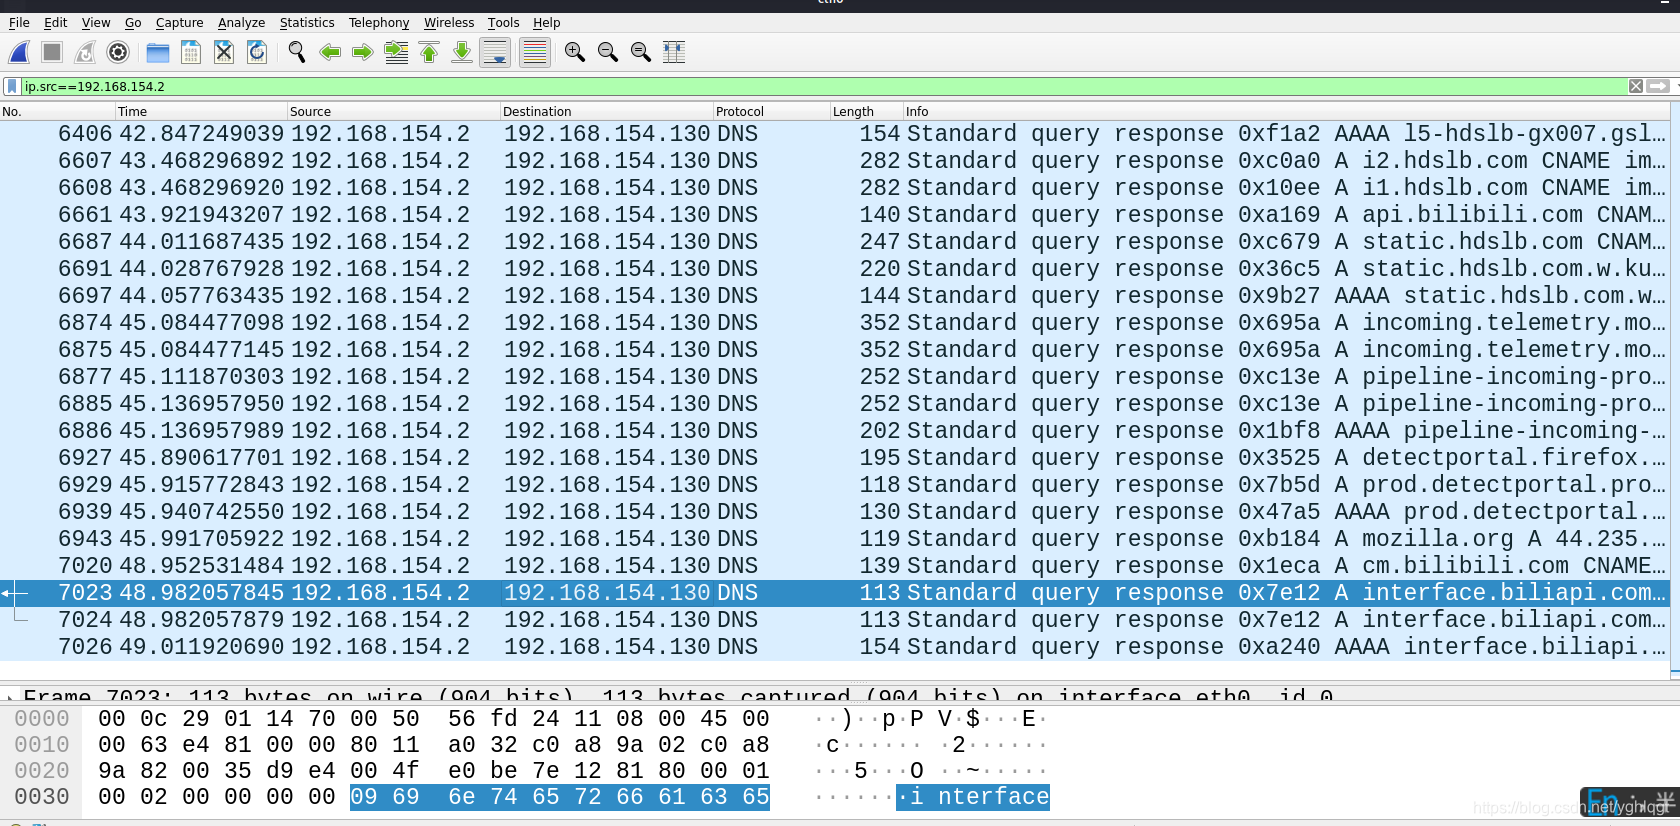
Task: Expand the Frame 7023 details row
Action: coord(10,696)
